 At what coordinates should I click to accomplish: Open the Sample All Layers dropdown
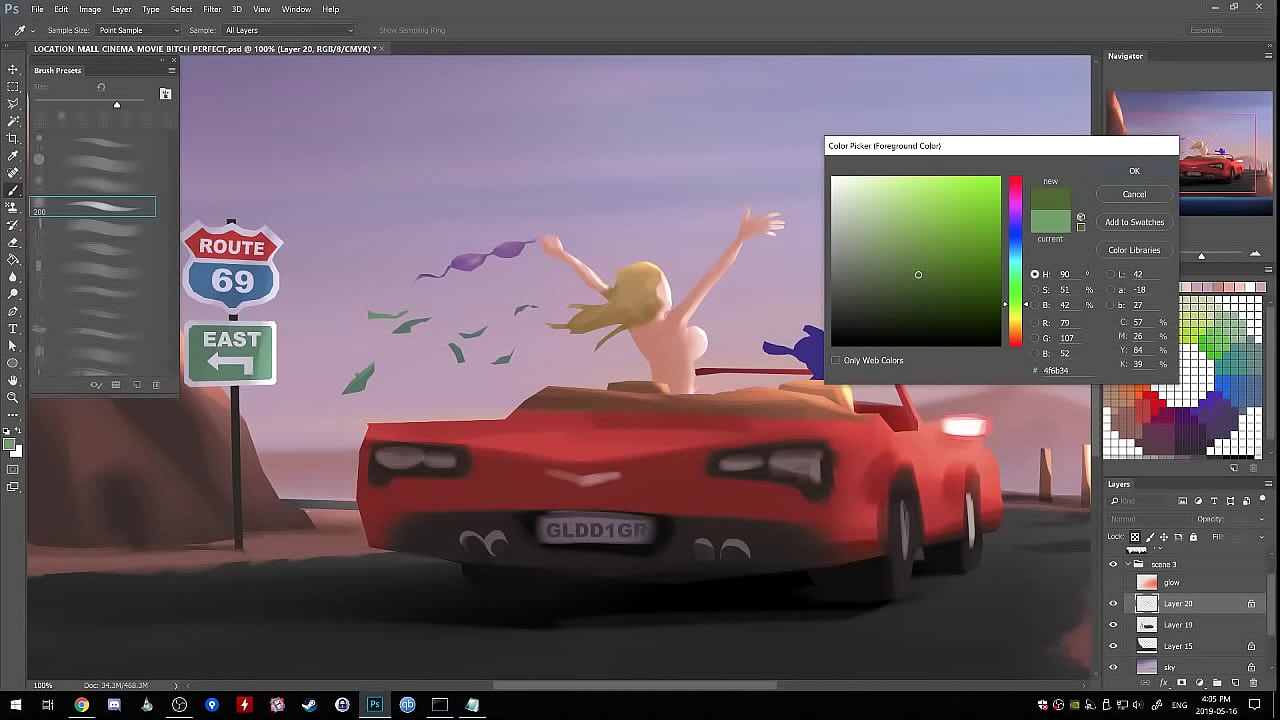[288, 30]
